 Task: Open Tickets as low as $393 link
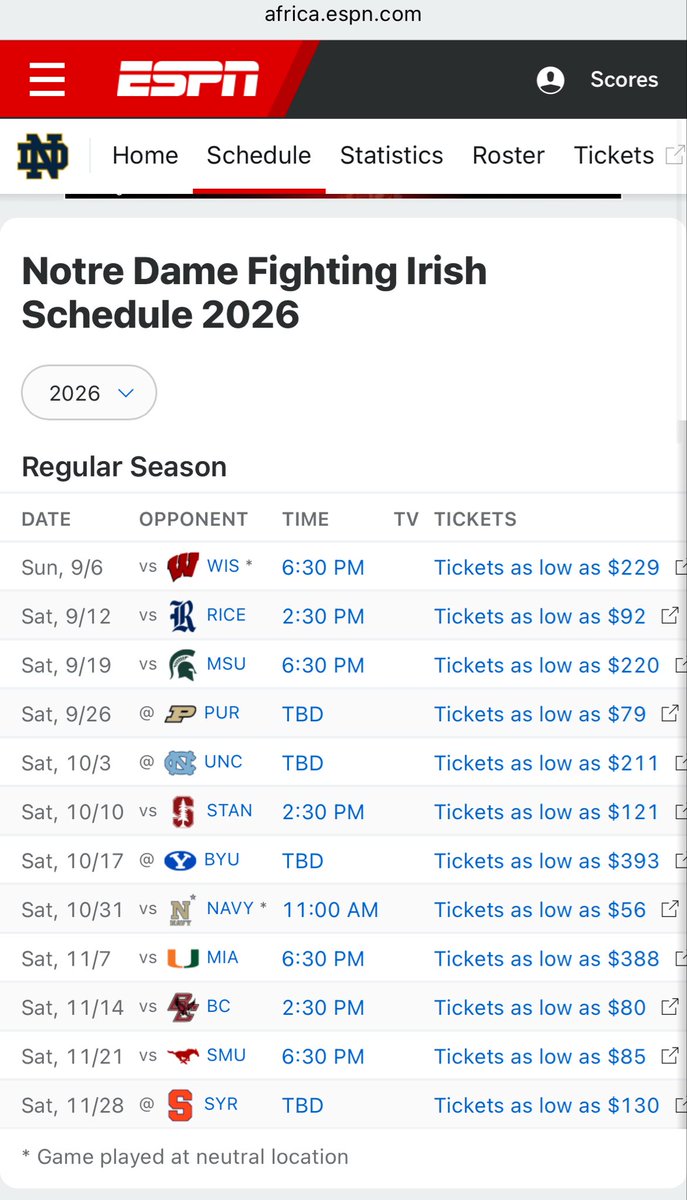click(547, 861)
